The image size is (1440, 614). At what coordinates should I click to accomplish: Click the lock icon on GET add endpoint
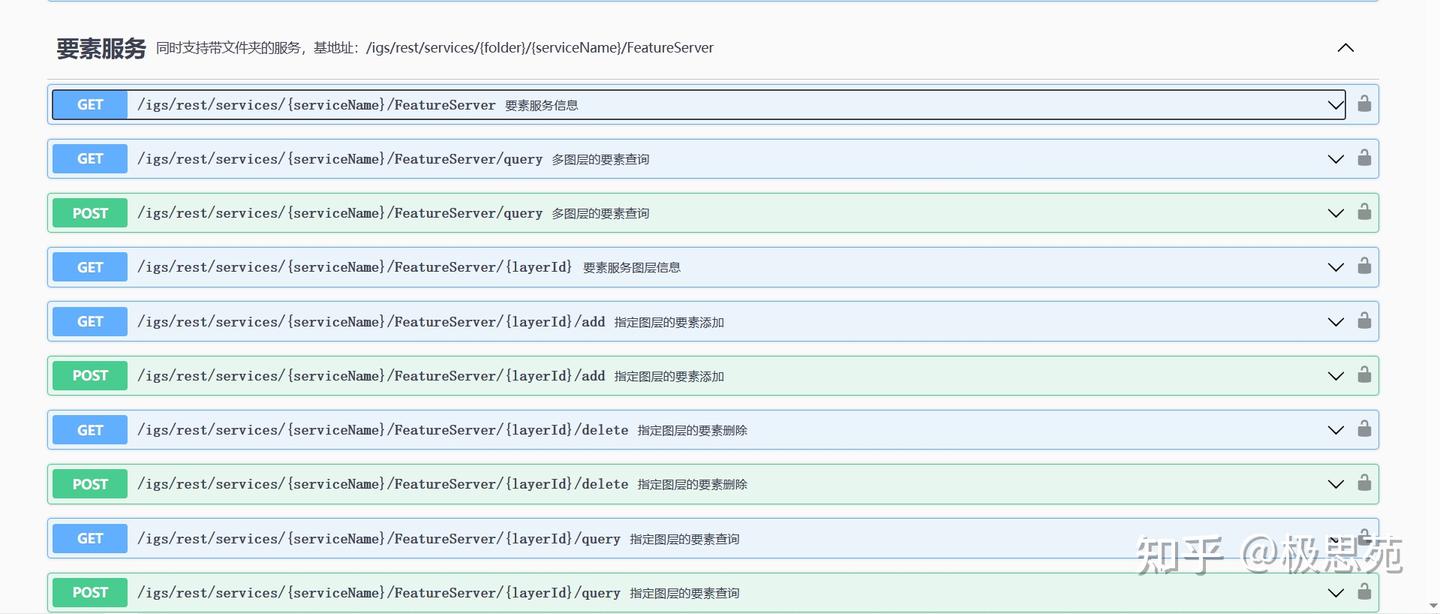[x=1364, y=321]
